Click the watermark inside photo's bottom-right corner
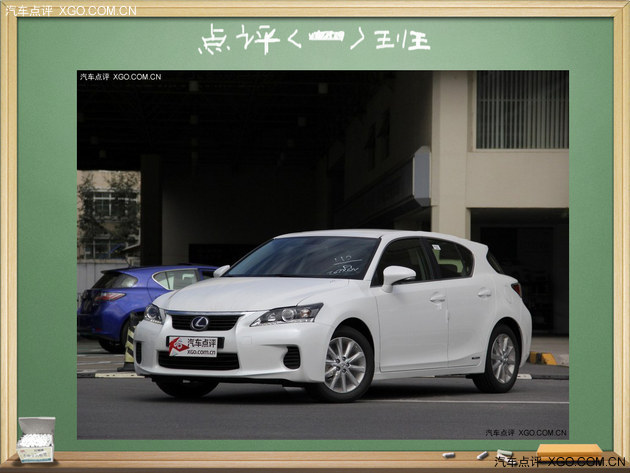630x473 pixels. point(526,432)
